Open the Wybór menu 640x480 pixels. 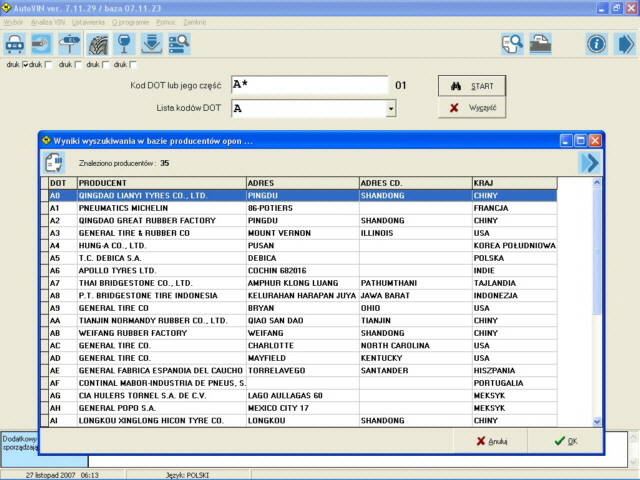(x=13, y=22)
